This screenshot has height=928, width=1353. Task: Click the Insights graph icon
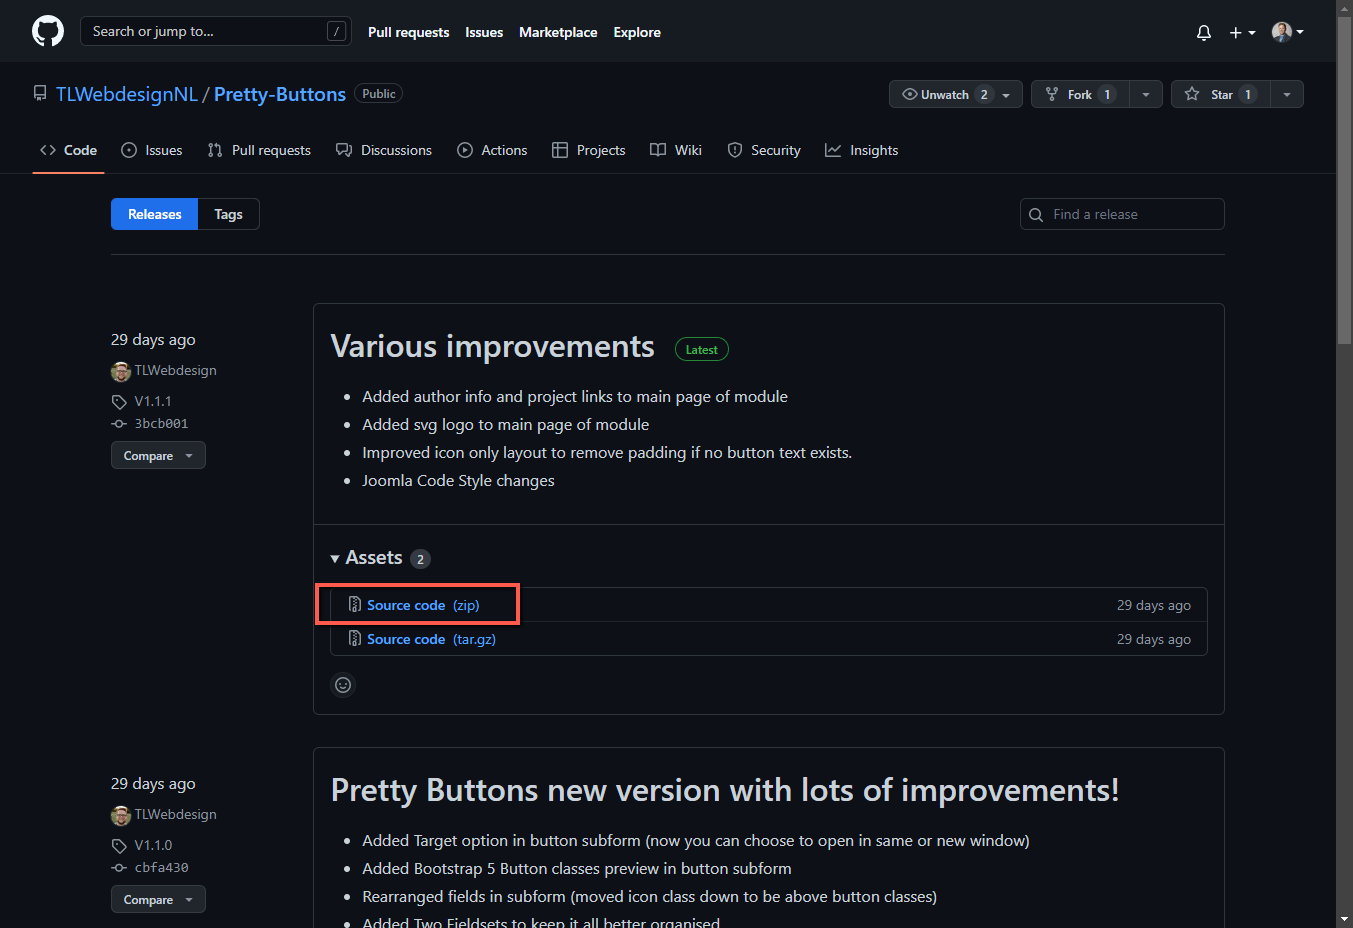click(834, 149)
